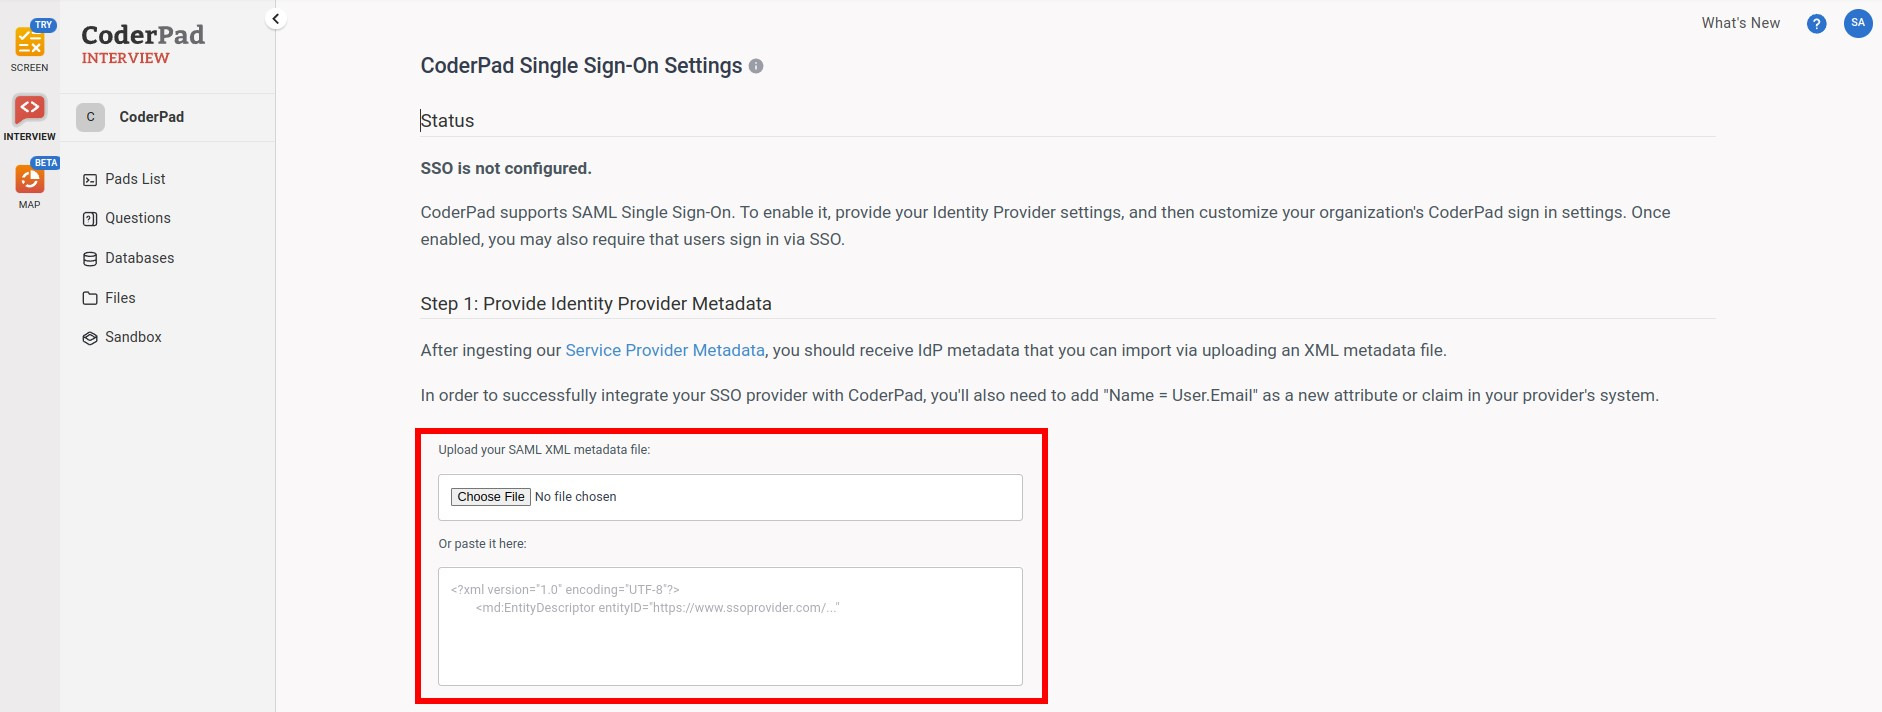This screenshot has height=712, width=1882.
Task: Open Sandbox menu item label
Action: (133, 337)
